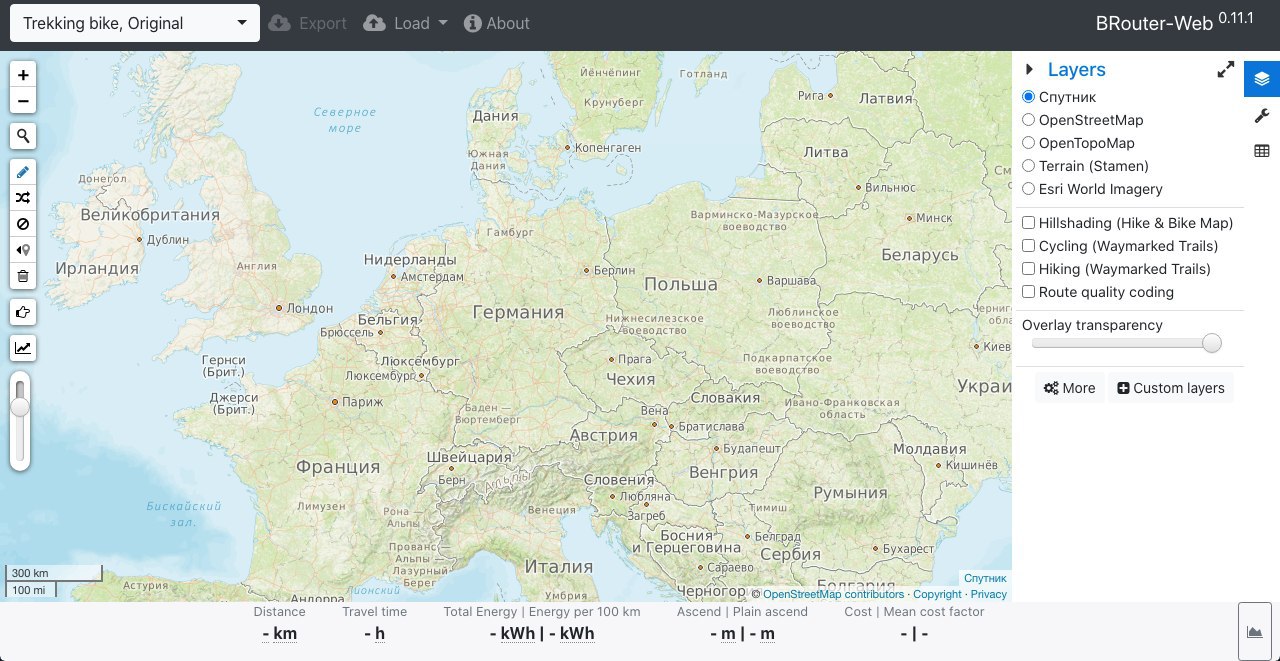This screenshot has height=661, width=1280.
Task: Click the Layers heading text
Action: pyautogui.click(x=1077, y=70)
